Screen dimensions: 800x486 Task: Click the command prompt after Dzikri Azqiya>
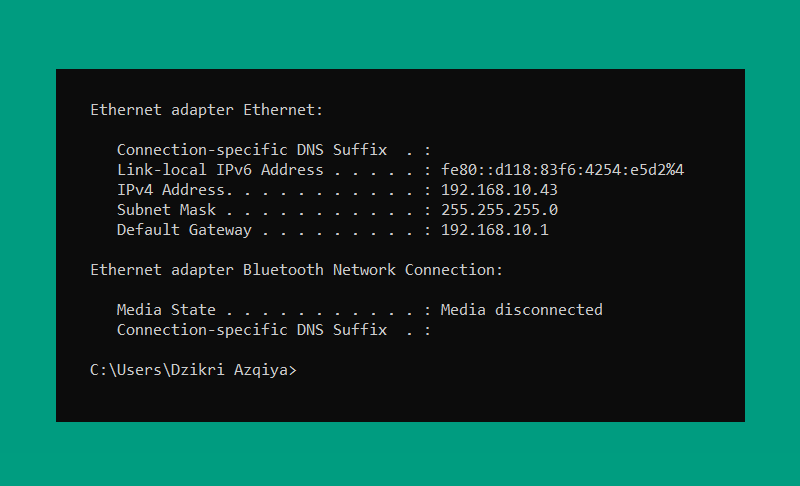point(304,370)
